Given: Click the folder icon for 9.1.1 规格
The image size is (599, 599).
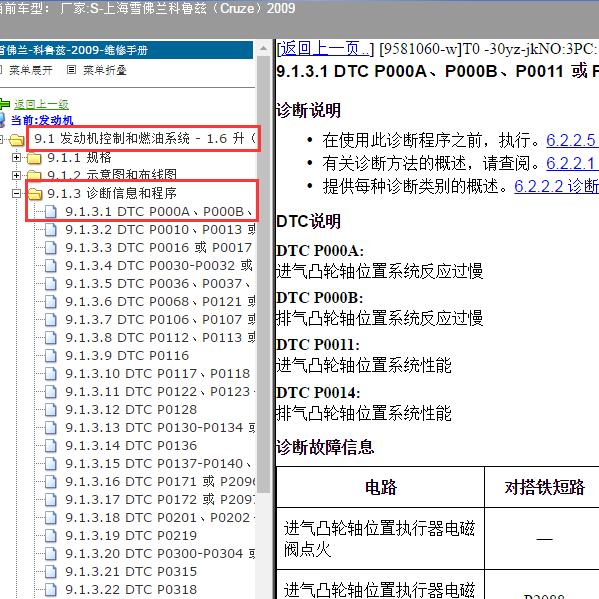Looking at the screenshot, I should [34, 158].
